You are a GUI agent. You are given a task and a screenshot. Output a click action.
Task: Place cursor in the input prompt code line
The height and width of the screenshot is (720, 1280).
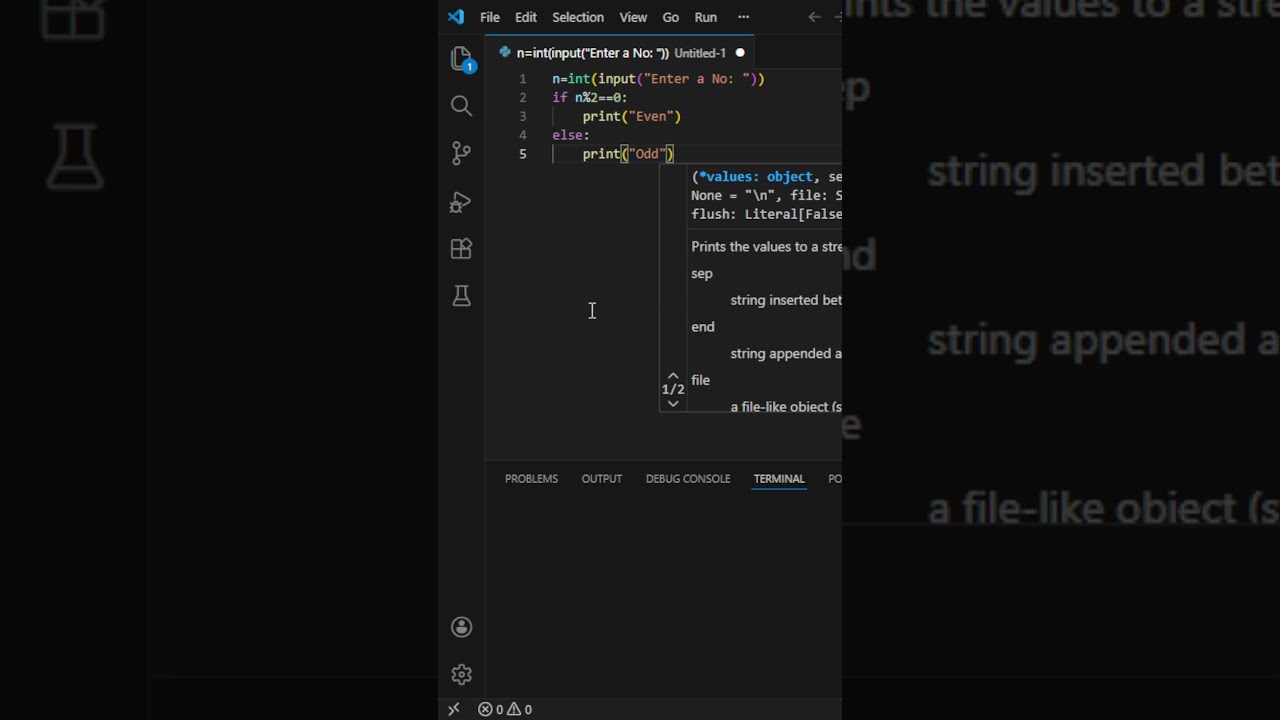(x=658, y=79)
